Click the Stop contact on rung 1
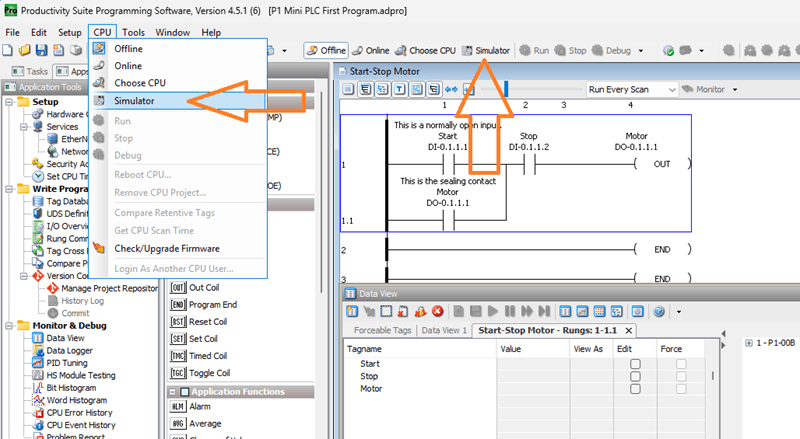Image resolution: width=800 pixels, height=439 pixels. [x=529, y=164]
